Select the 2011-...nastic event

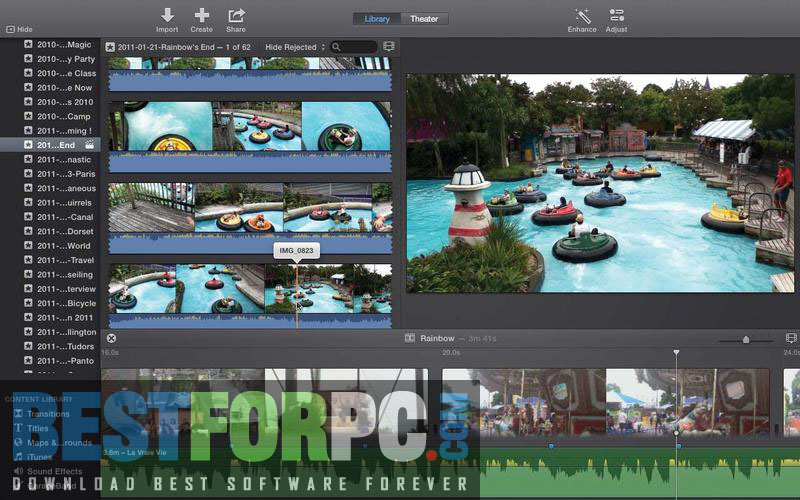64,159
